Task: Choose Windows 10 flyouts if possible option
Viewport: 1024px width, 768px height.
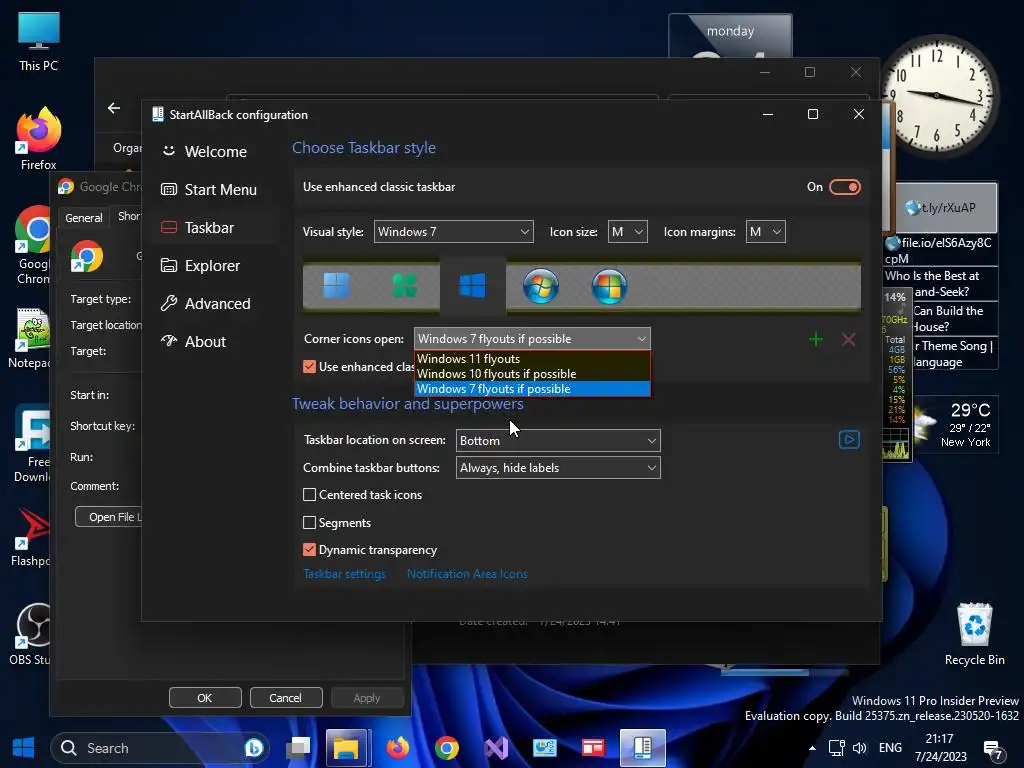Action: pyautogui.click(x=532, y=374)
